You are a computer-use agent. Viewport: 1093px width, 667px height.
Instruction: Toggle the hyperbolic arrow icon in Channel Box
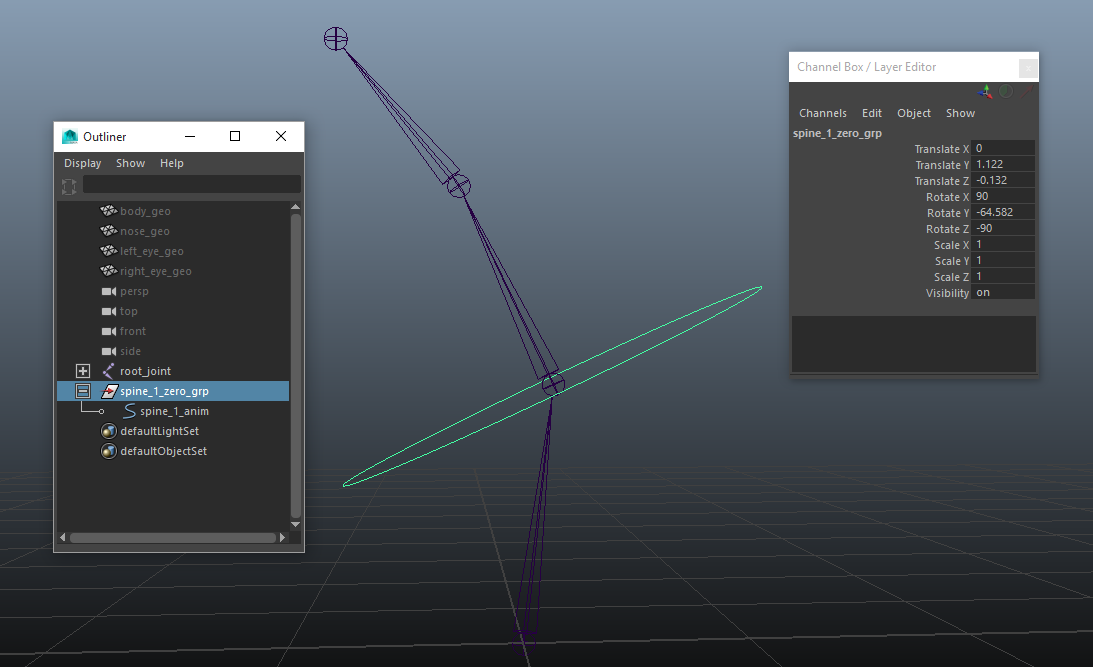tap(1026, 91)
